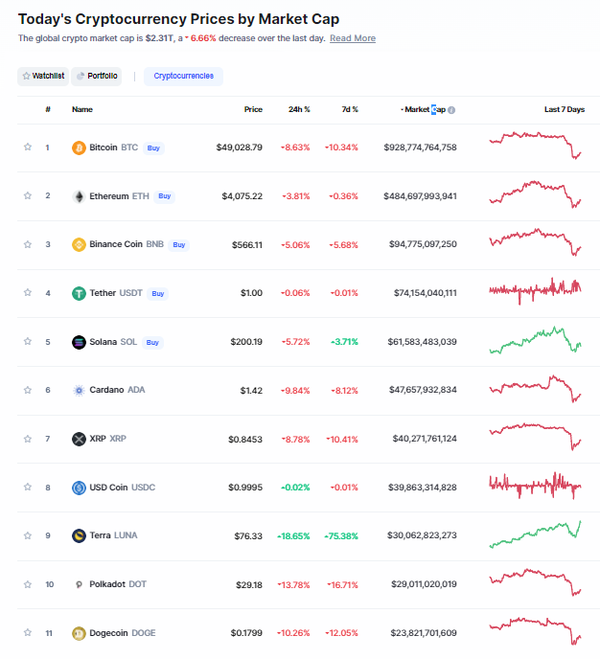Viewport: 600px width, 659px height.
Task: Star Ethereum to add to watchlist
Action: [x=28, y=196]
